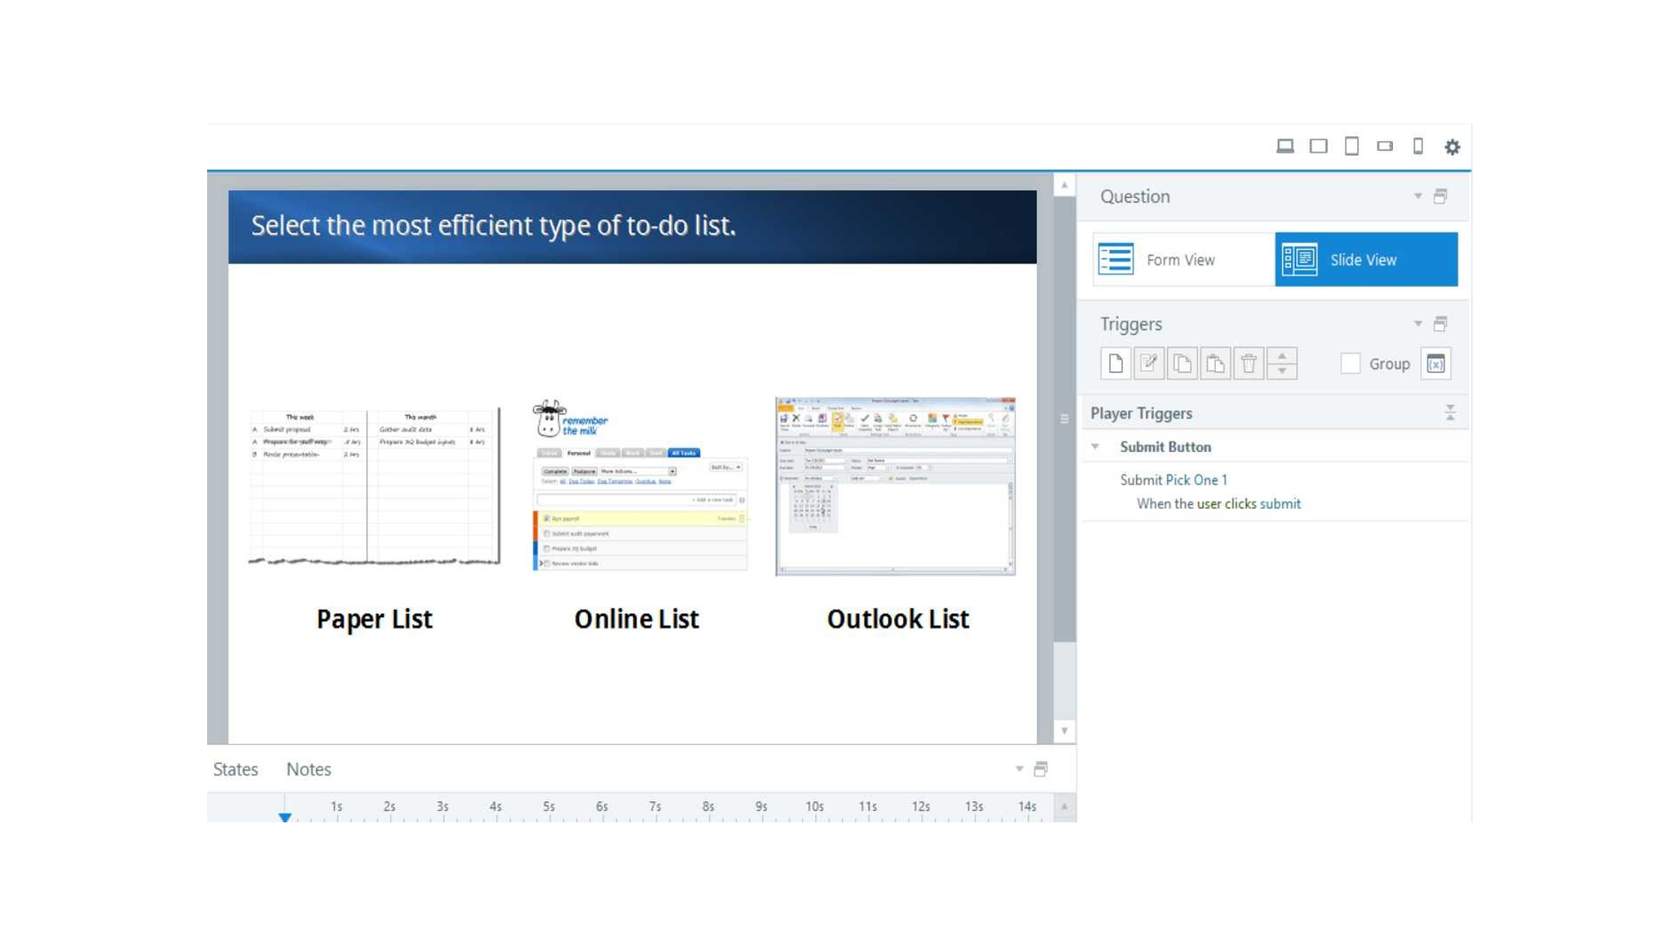Create a new trigger
Image resolution: width=1680 pixels, height=946 pixels.
[x=1116, y=363]
